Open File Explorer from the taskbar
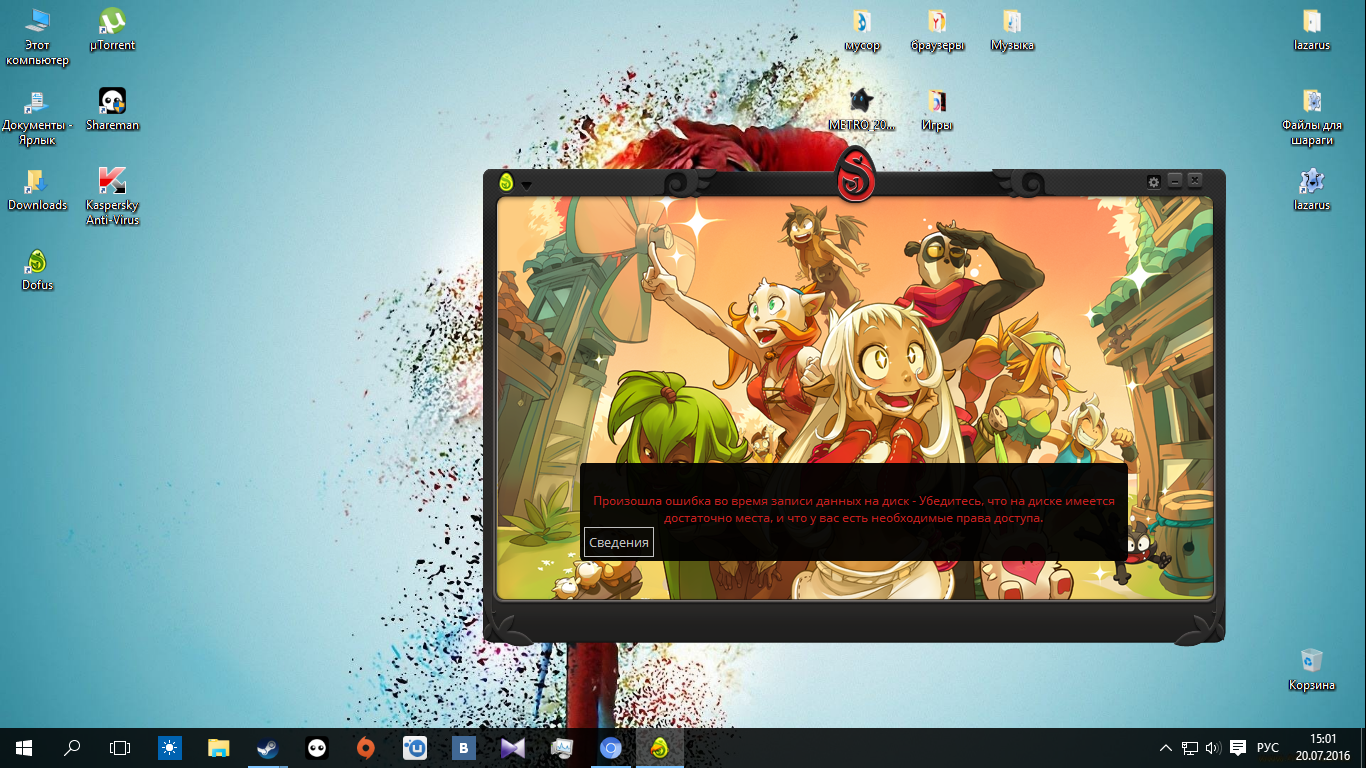 (219, 748)
